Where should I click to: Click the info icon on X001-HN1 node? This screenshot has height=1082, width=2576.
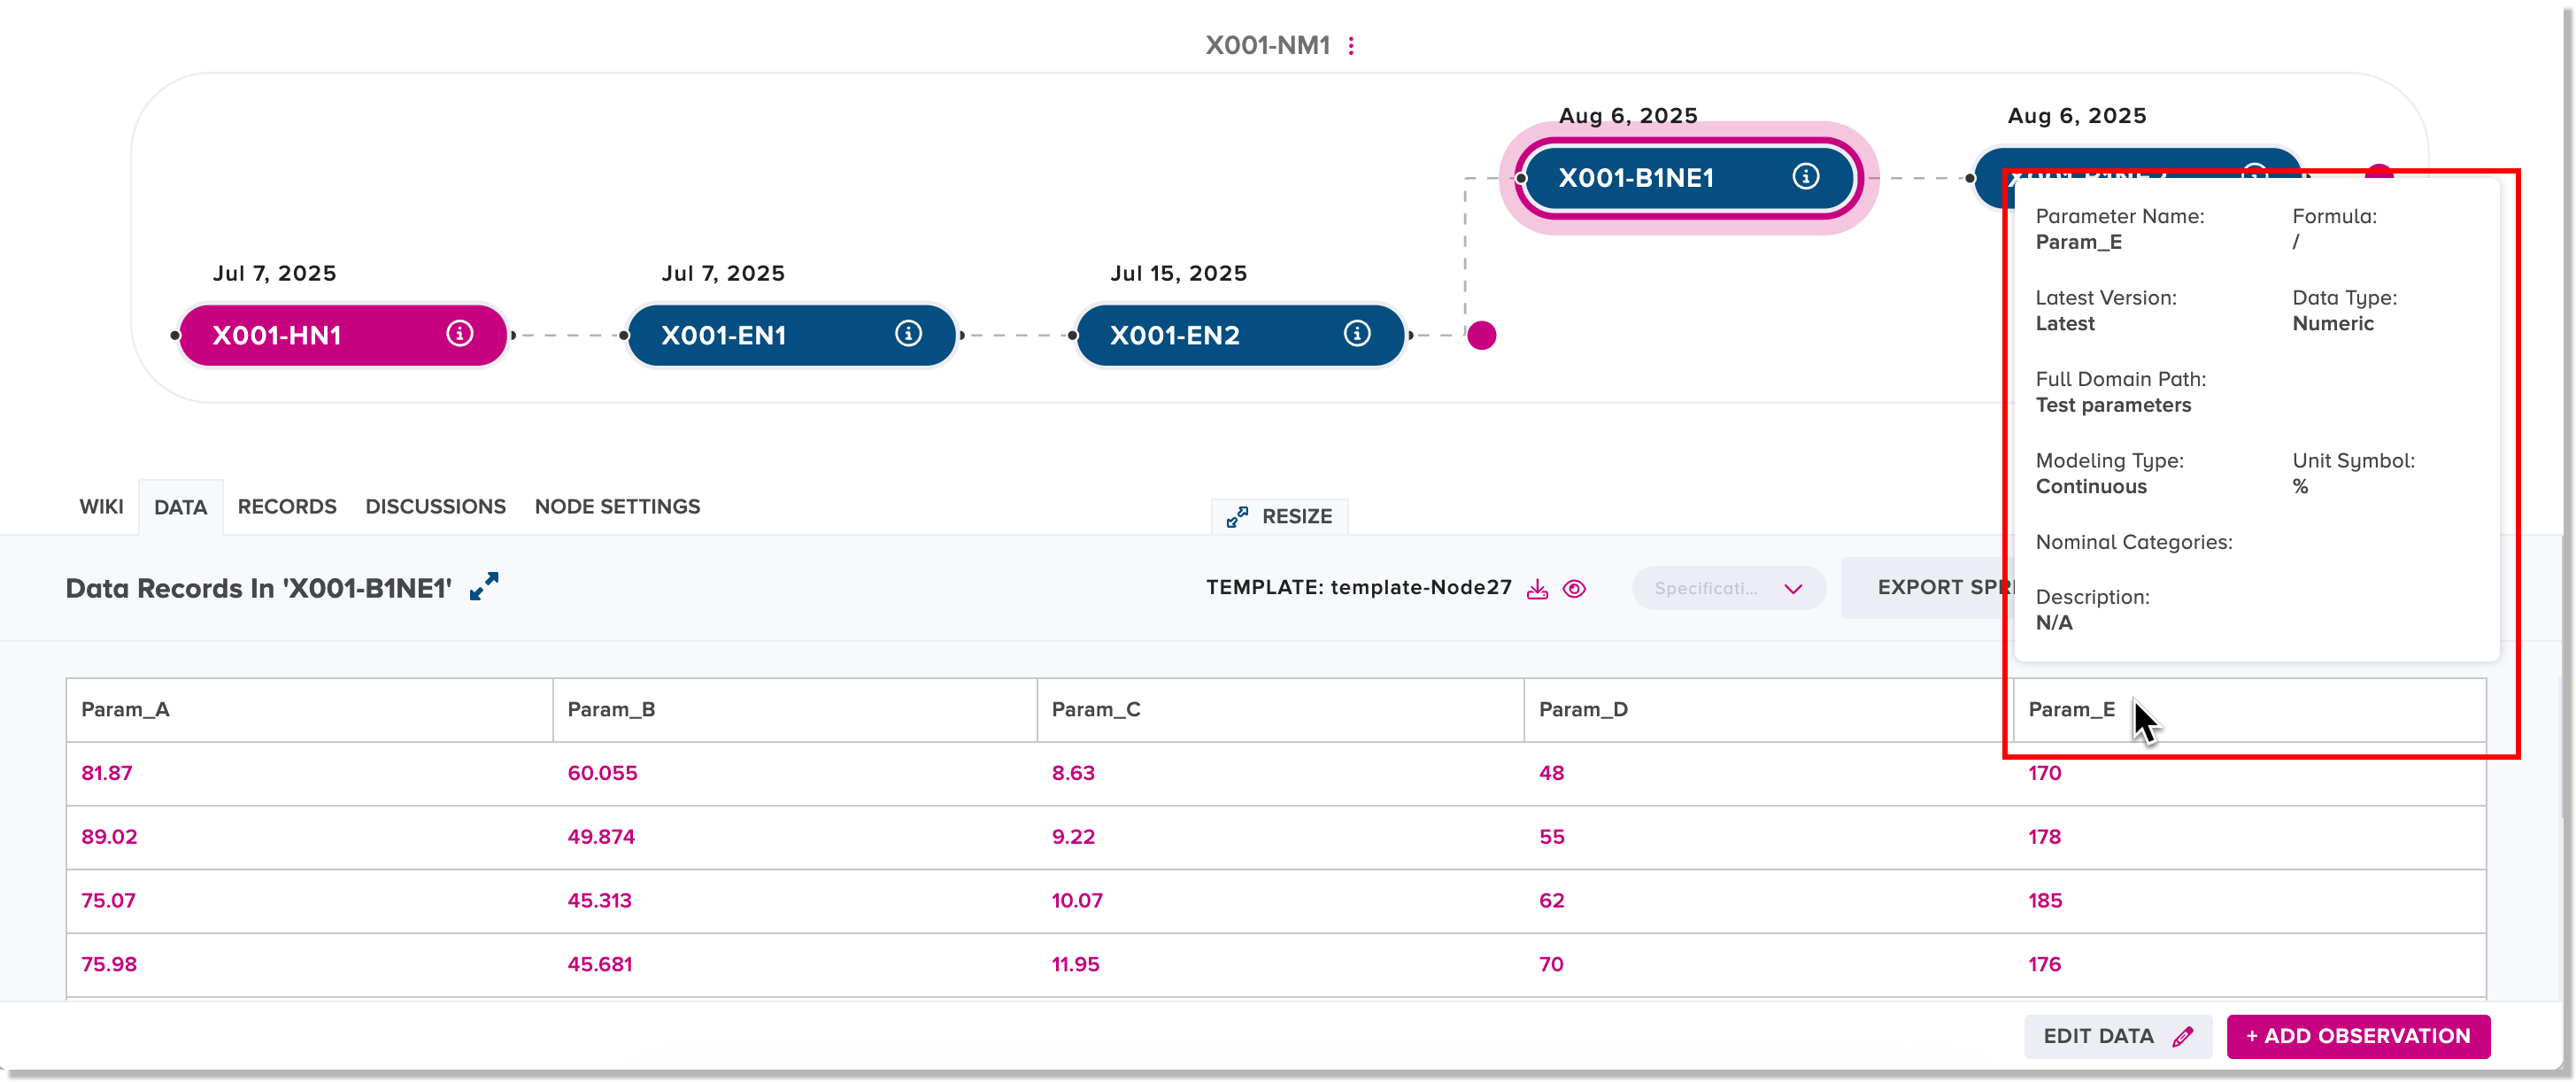[458, 335]
